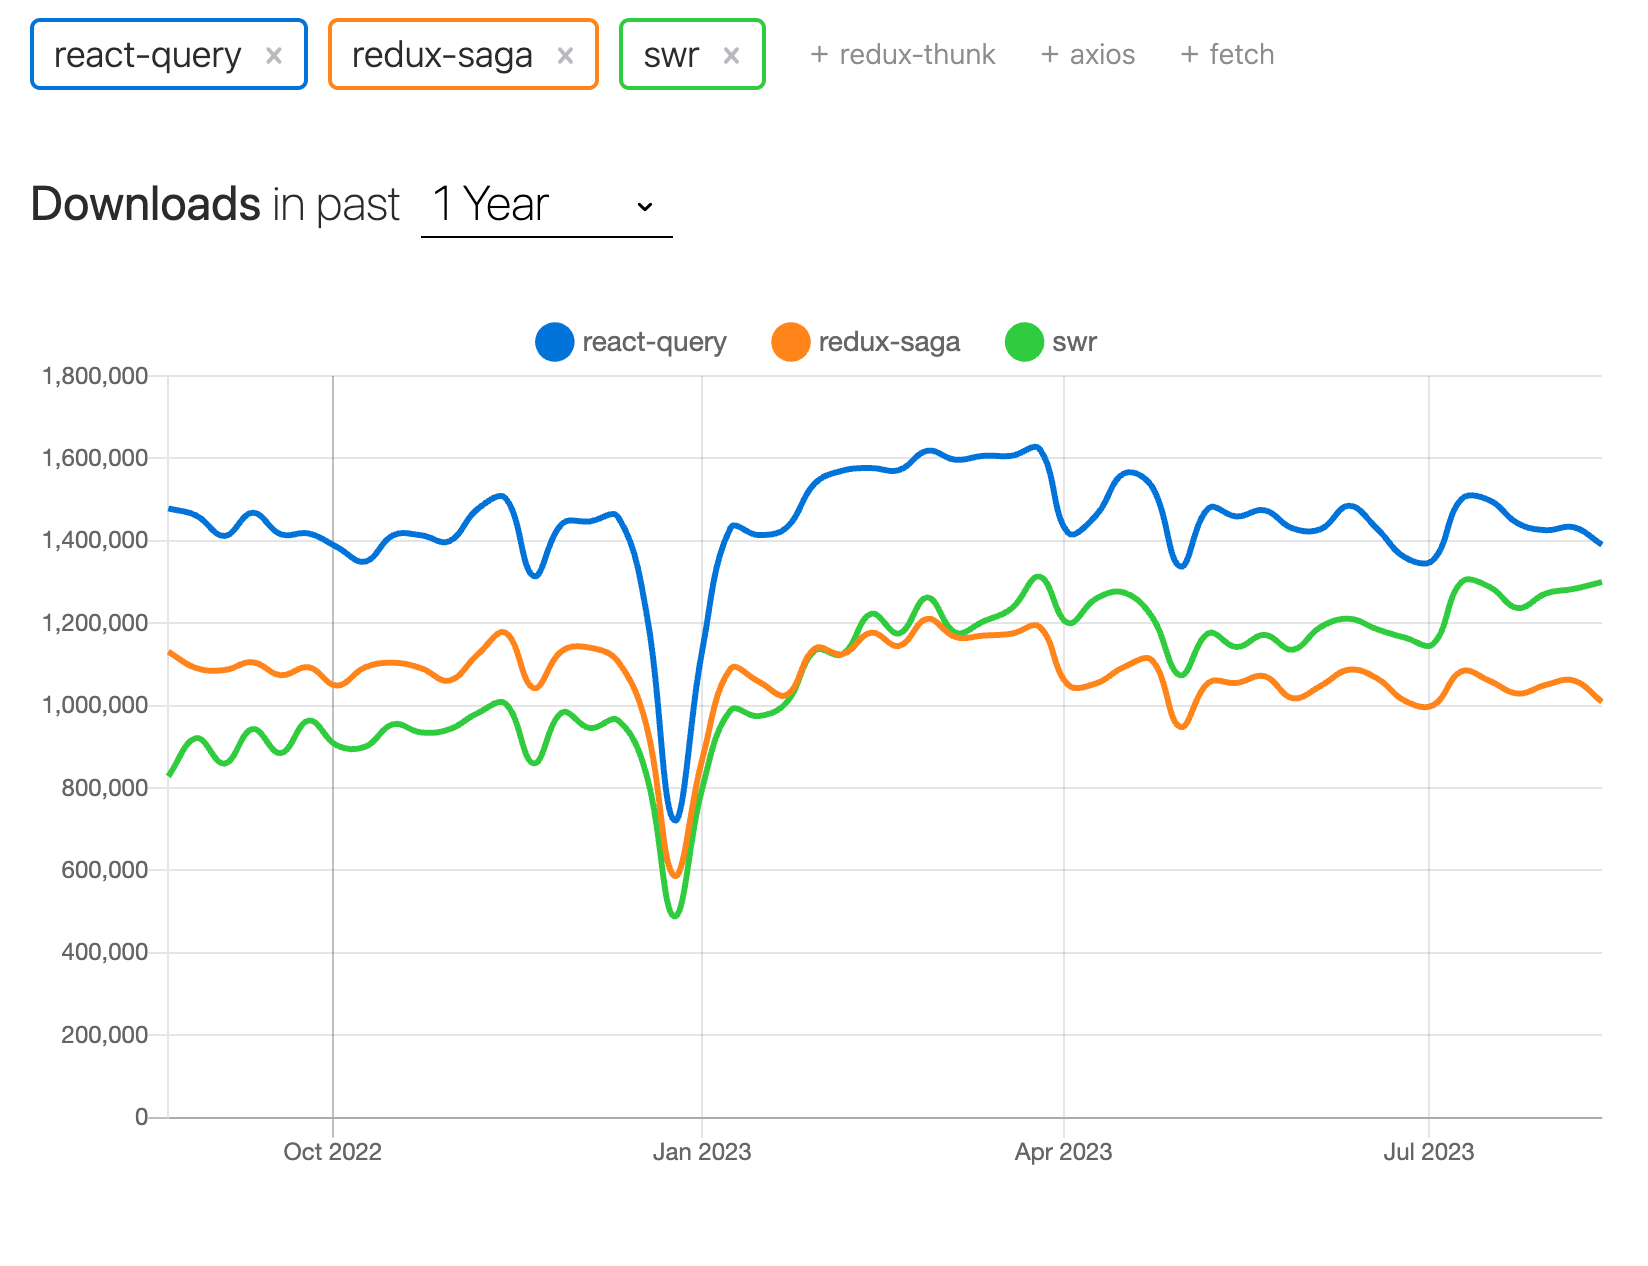Click the Jul 2023 x-axis label
The height and width of the screenshot is (1266, 1648).
pos(1429,1152)
